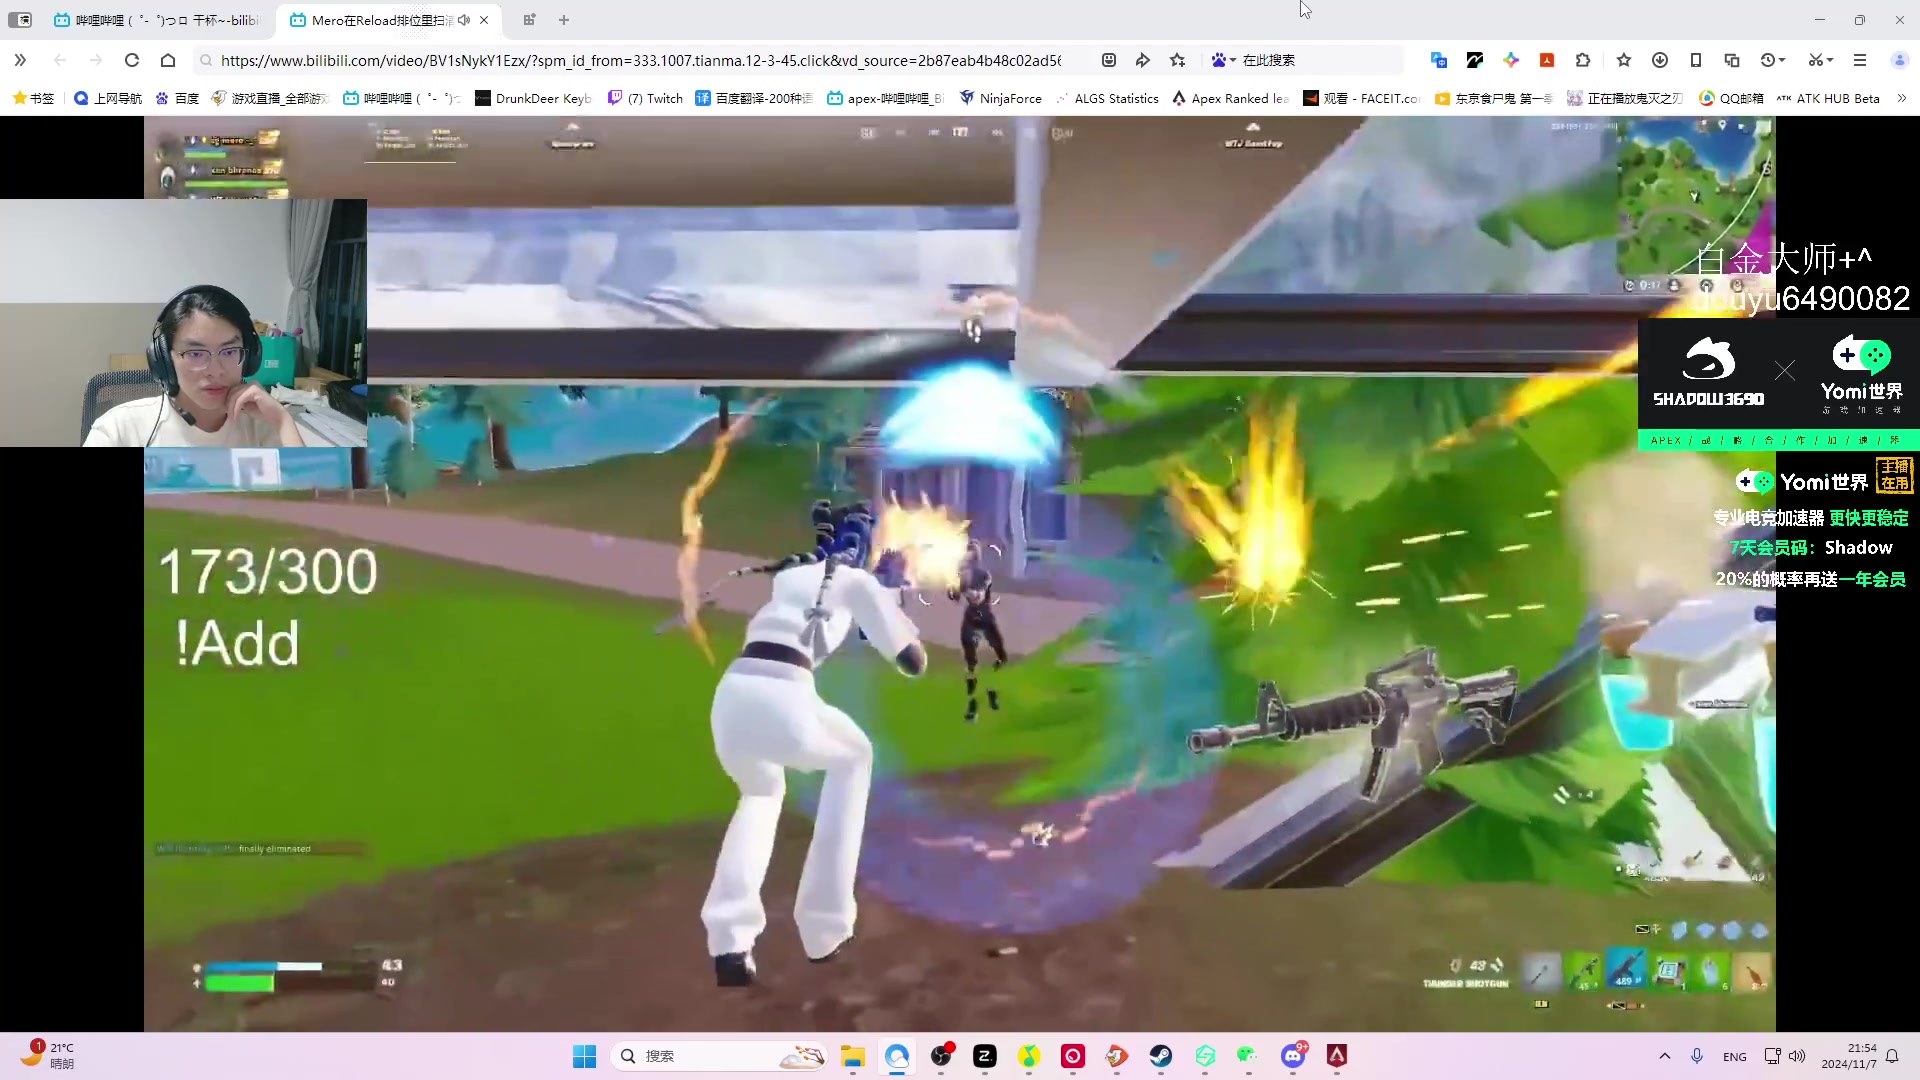Open the 百度翻译 bookmark
The width and height of the screenshot is (1920, 1080).
point(754,98)
